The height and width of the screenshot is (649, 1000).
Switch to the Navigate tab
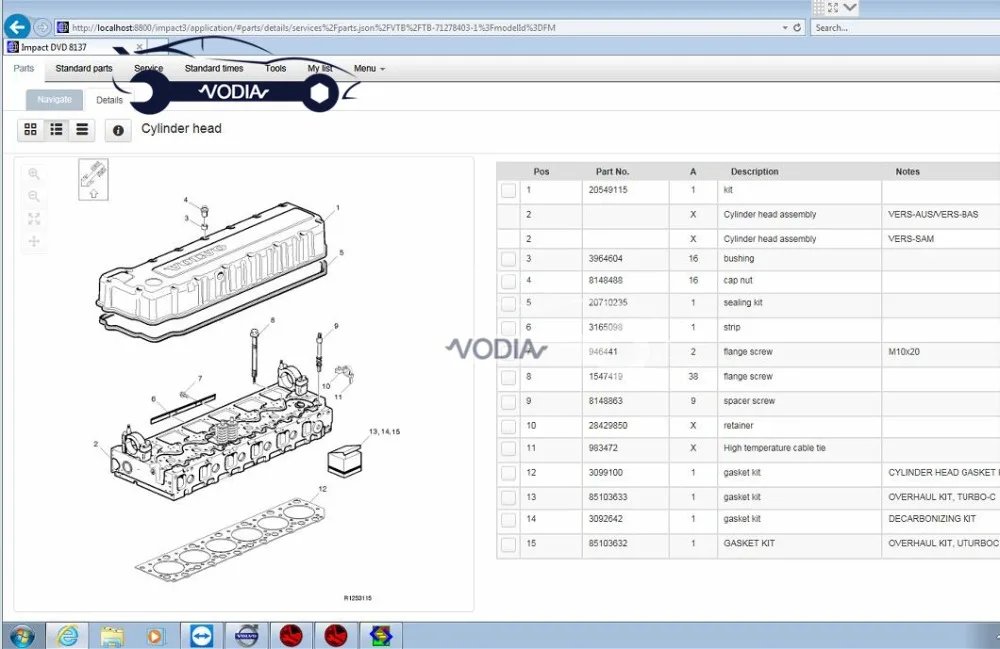click(54, 99)
